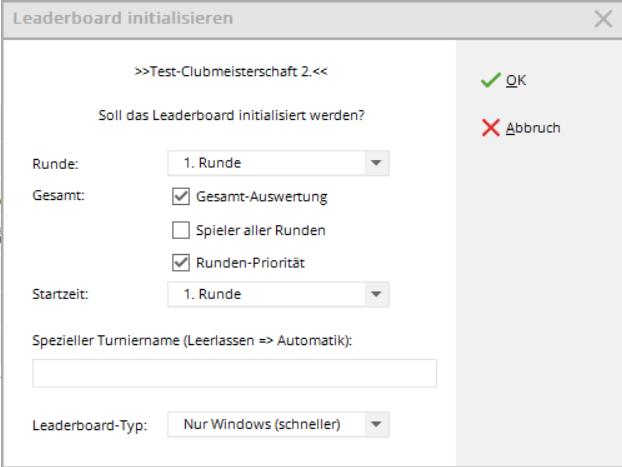This screenshot has height=467, width=622.
Task: Click the Leaderboard initialisieren title bar text
Action: coord(124,18)
